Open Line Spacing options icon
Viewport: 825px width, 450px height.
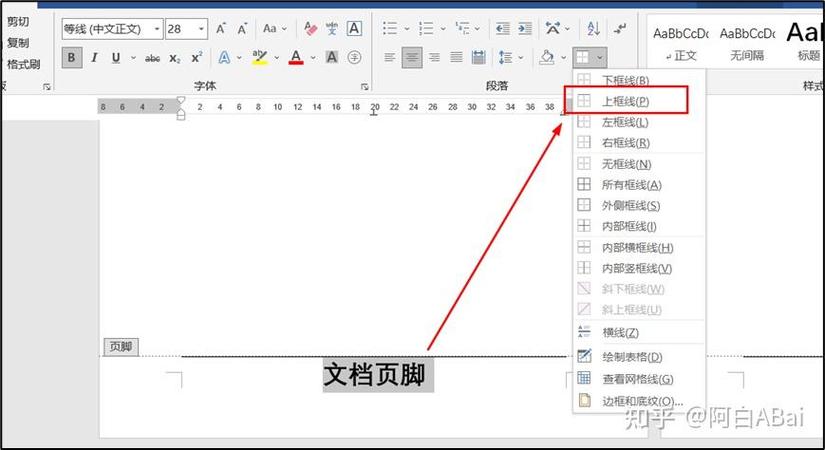[506, 57]
